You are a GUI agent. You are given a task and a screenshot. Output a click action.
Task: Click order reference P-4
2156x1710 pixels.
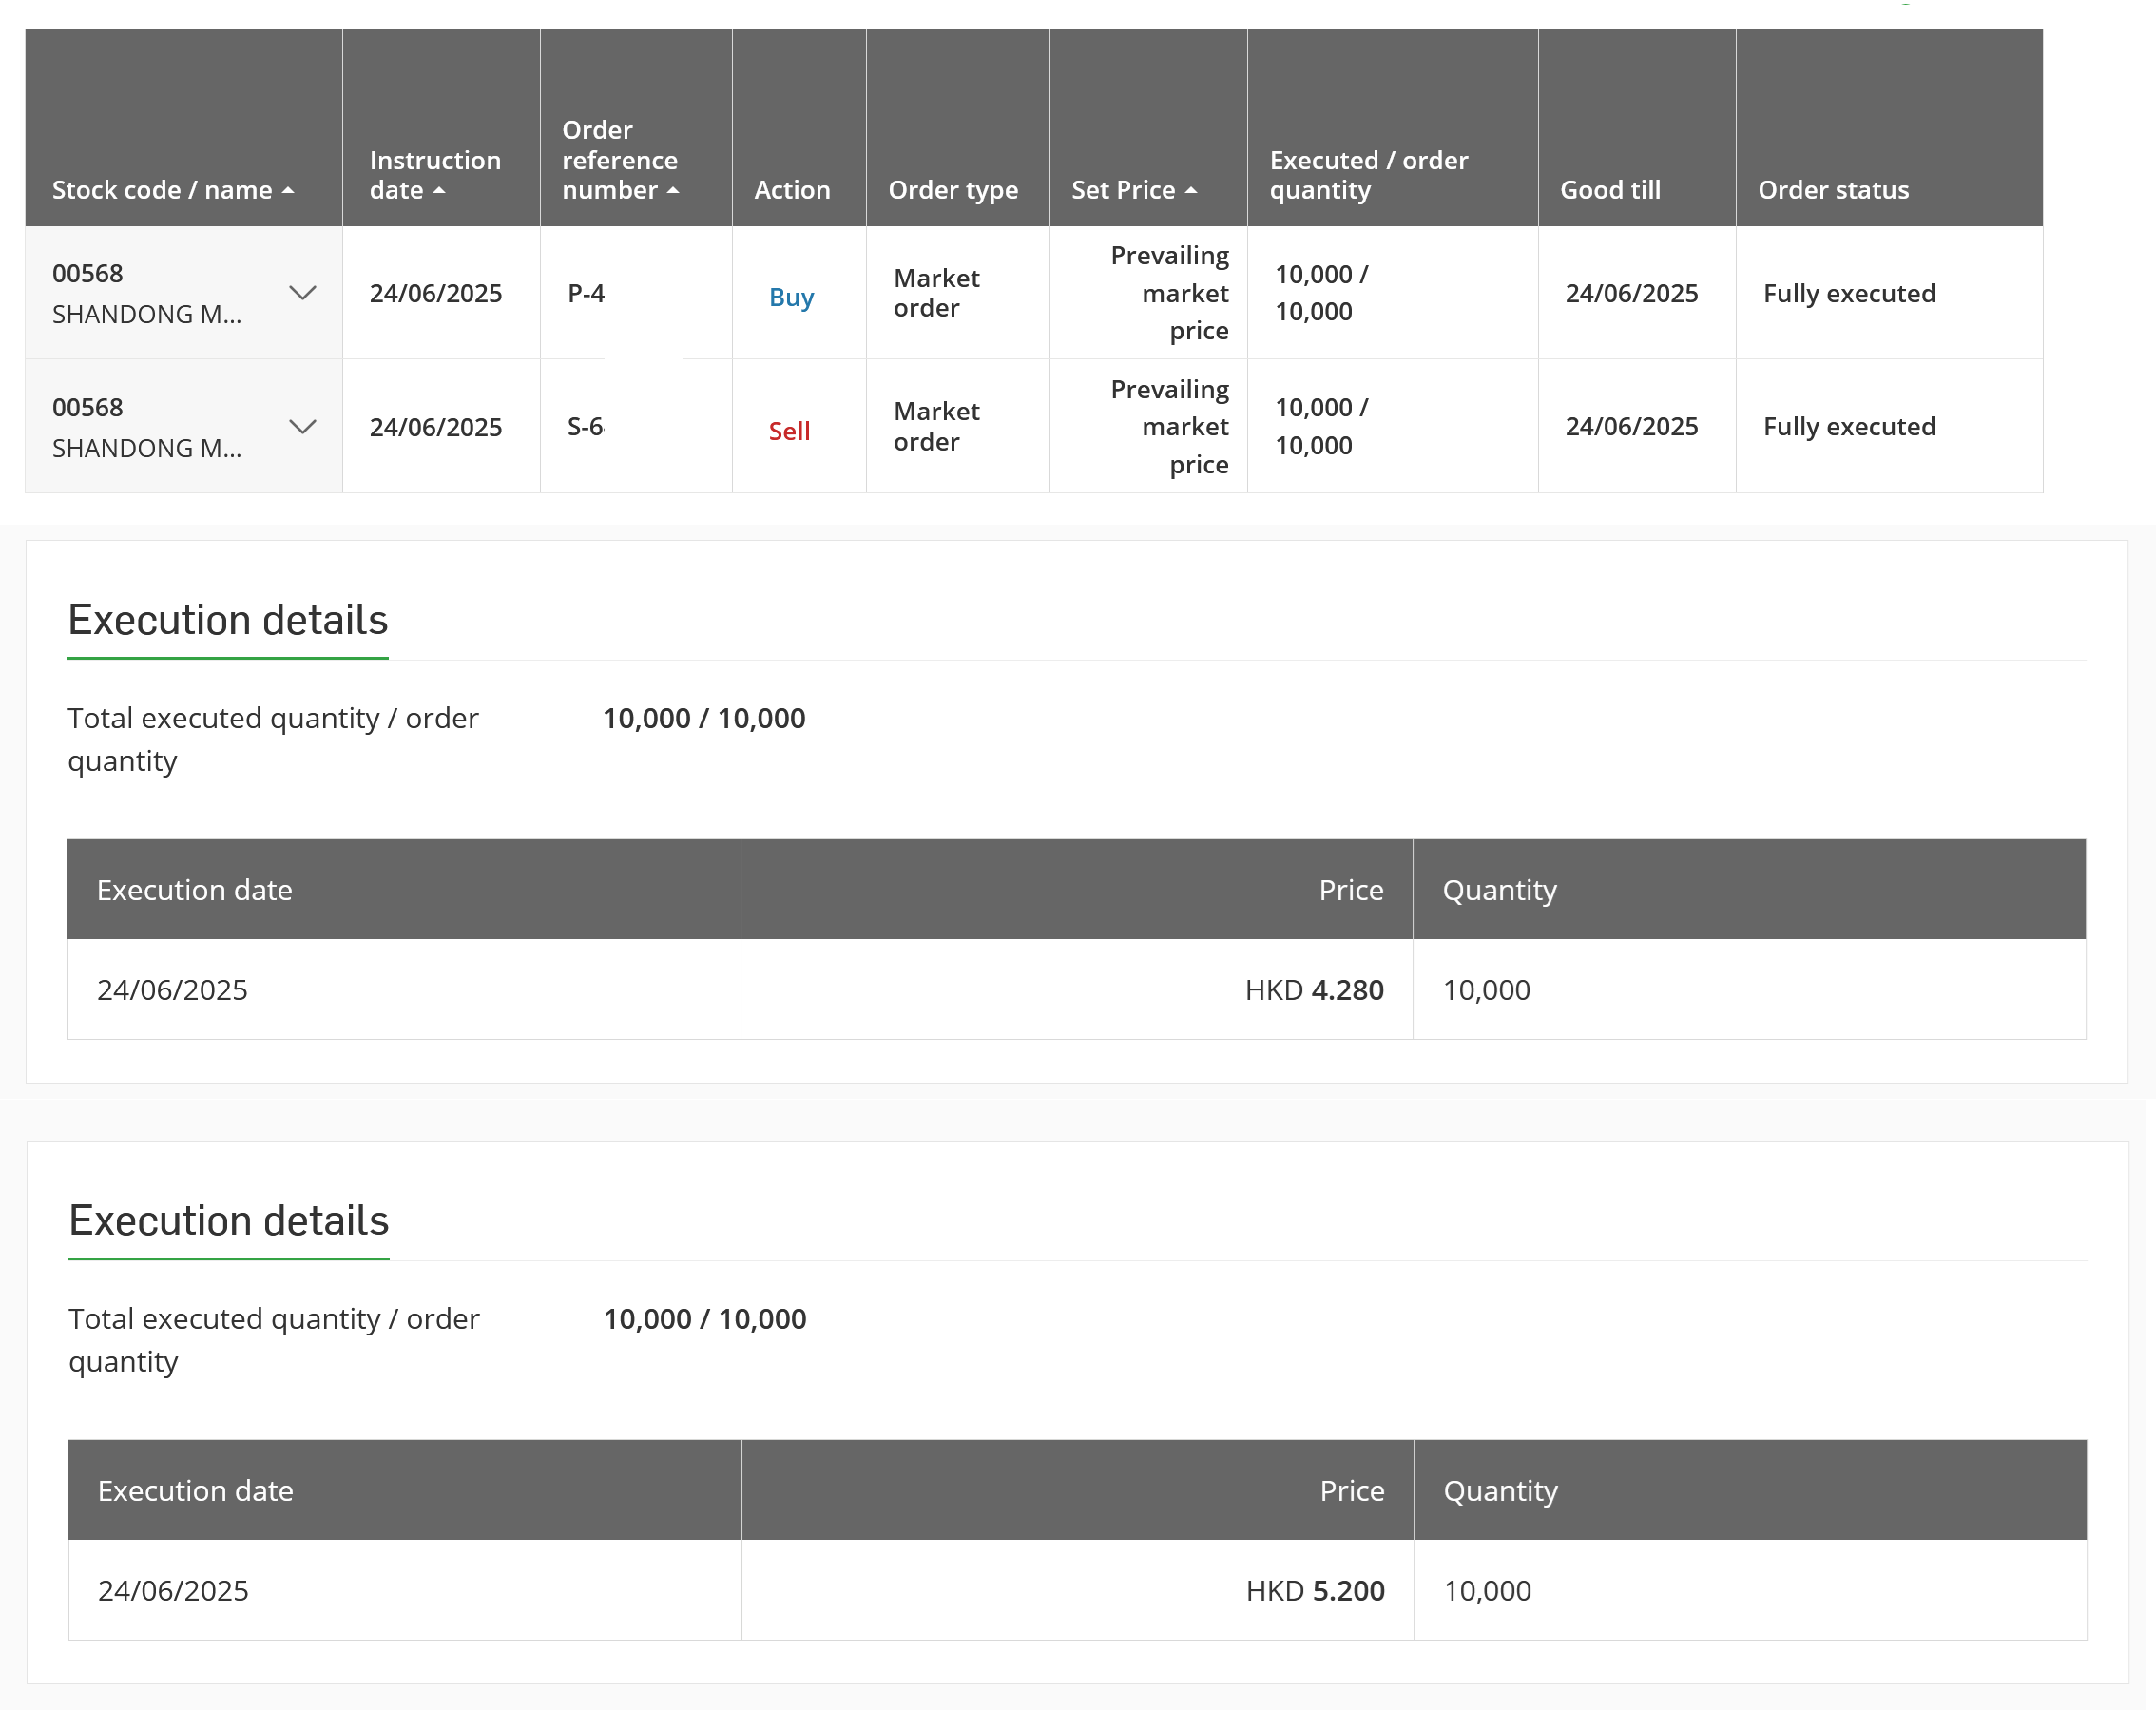(586, 293)
